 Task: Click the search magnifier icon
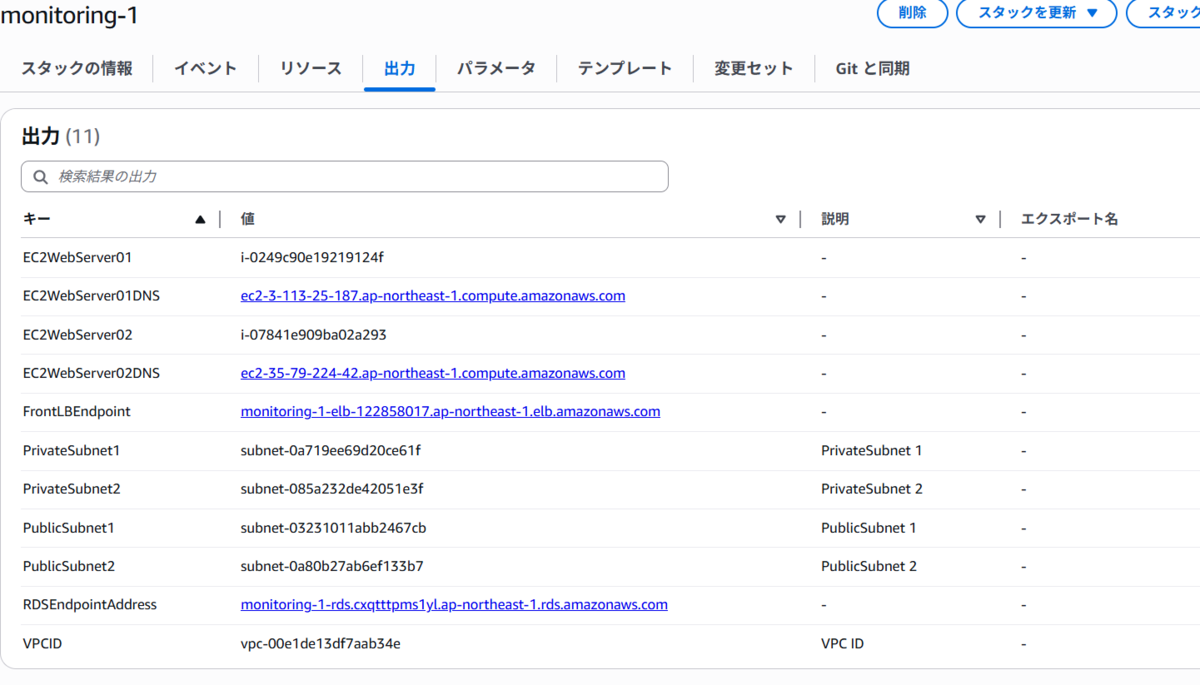pos(41,177)
